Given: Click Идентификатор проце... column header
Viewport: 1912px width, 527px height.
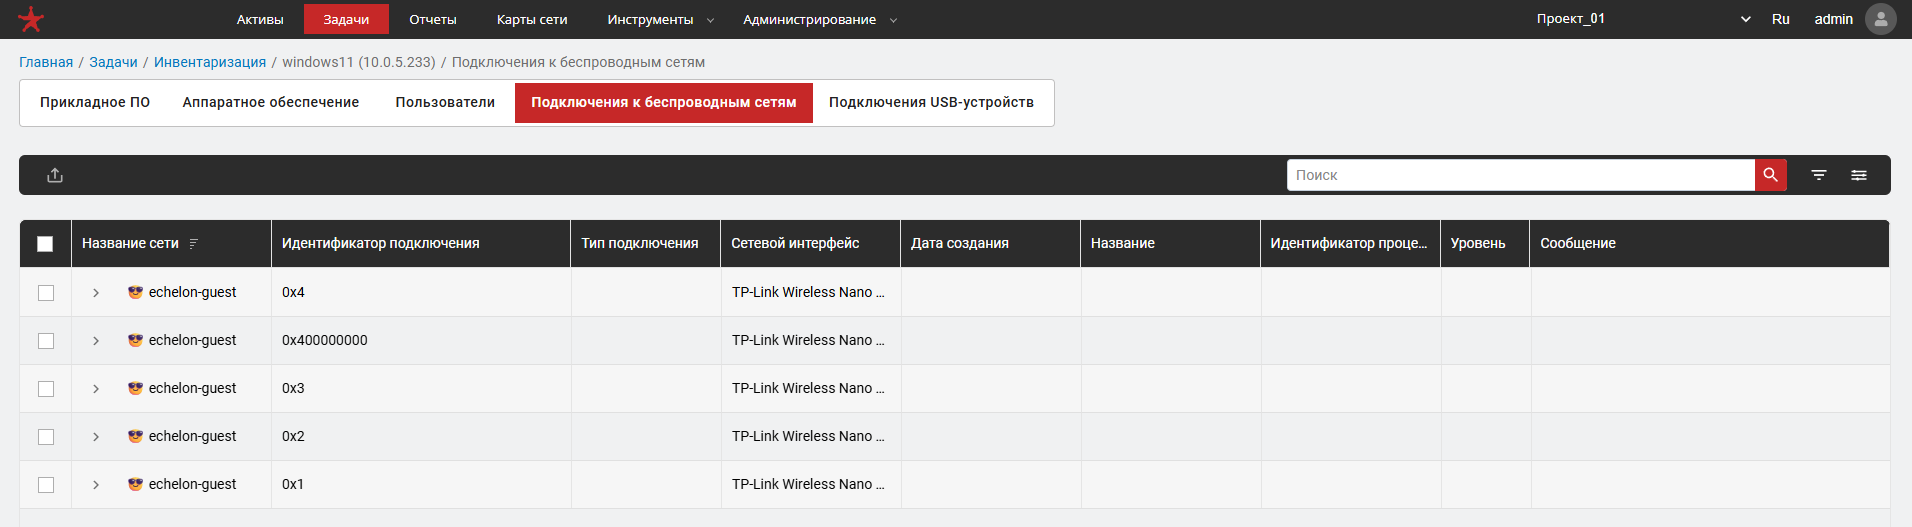Looking at the screenshot, I should pyautogui.click(x=1349, y=243).
